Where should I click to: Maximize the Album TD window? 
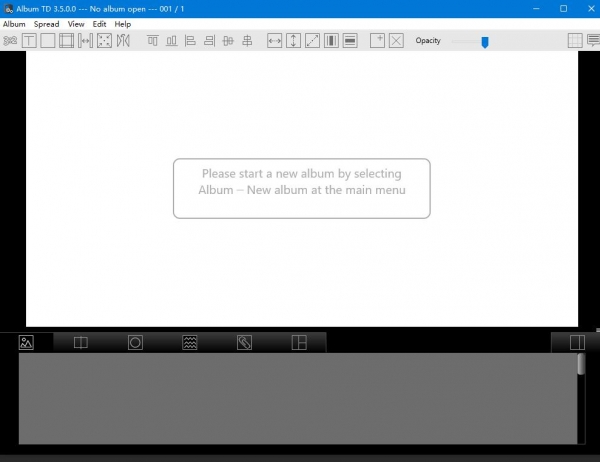(564, 8)
